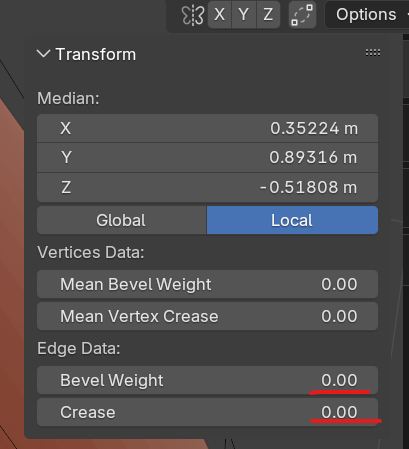Toggle Z axis mirror button
Screen dimensions: 409x449
pyautogui.click(x=268, y=15)
